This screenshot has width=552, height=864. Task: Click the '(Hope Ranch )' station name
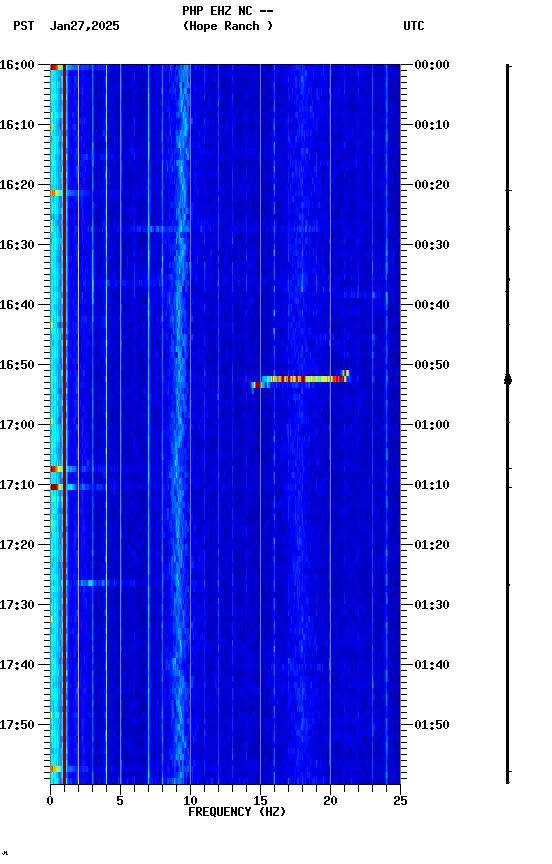point(228,26)
